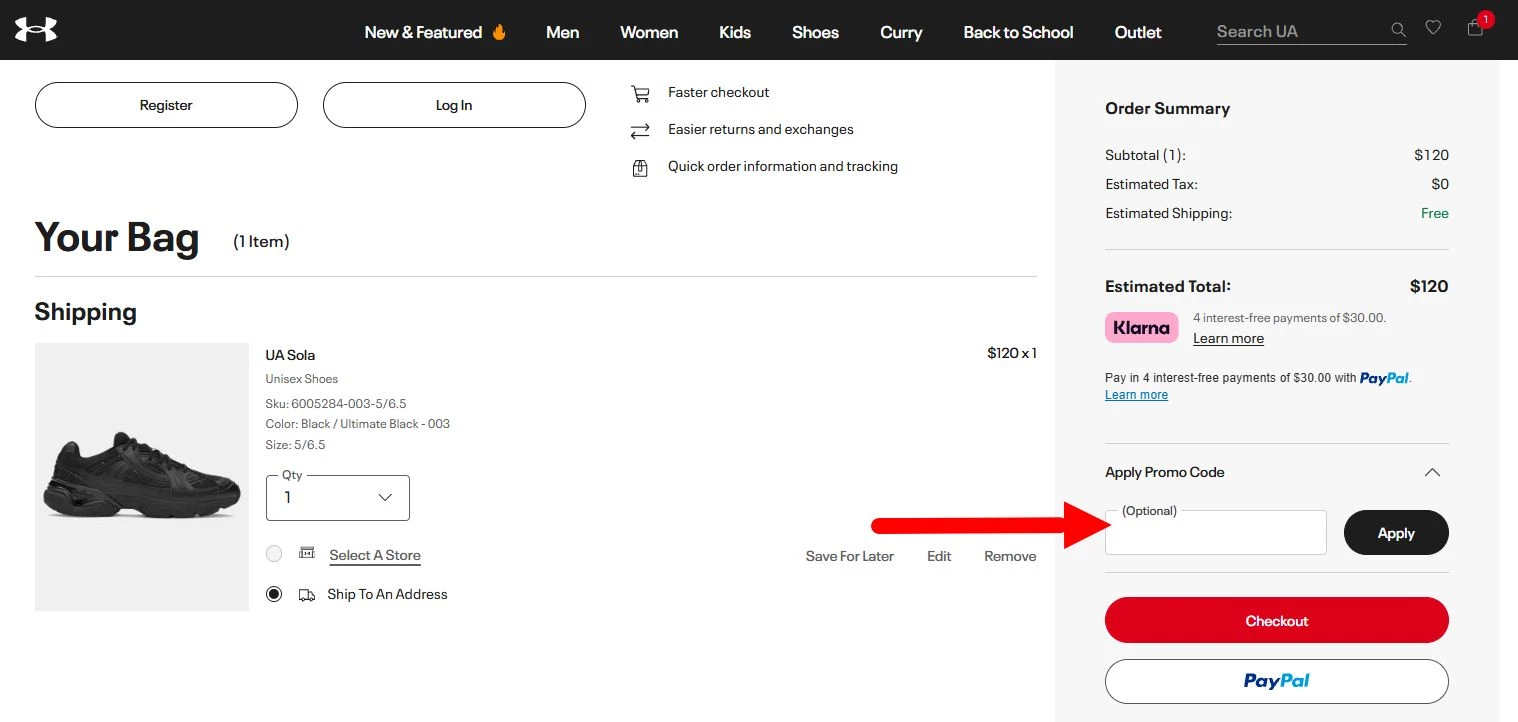Click the Klarna logo badge
The height and width of the screenshot is (722, 1518).
pyautogui.click(x=1141, y=328)
